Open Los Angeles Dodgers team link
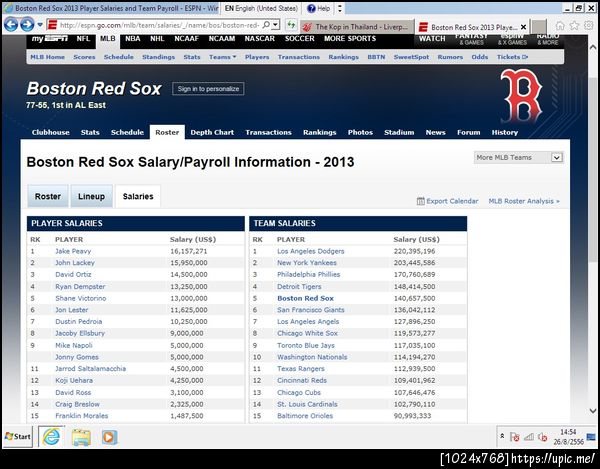Screen dimensions: 600x469 311,251
